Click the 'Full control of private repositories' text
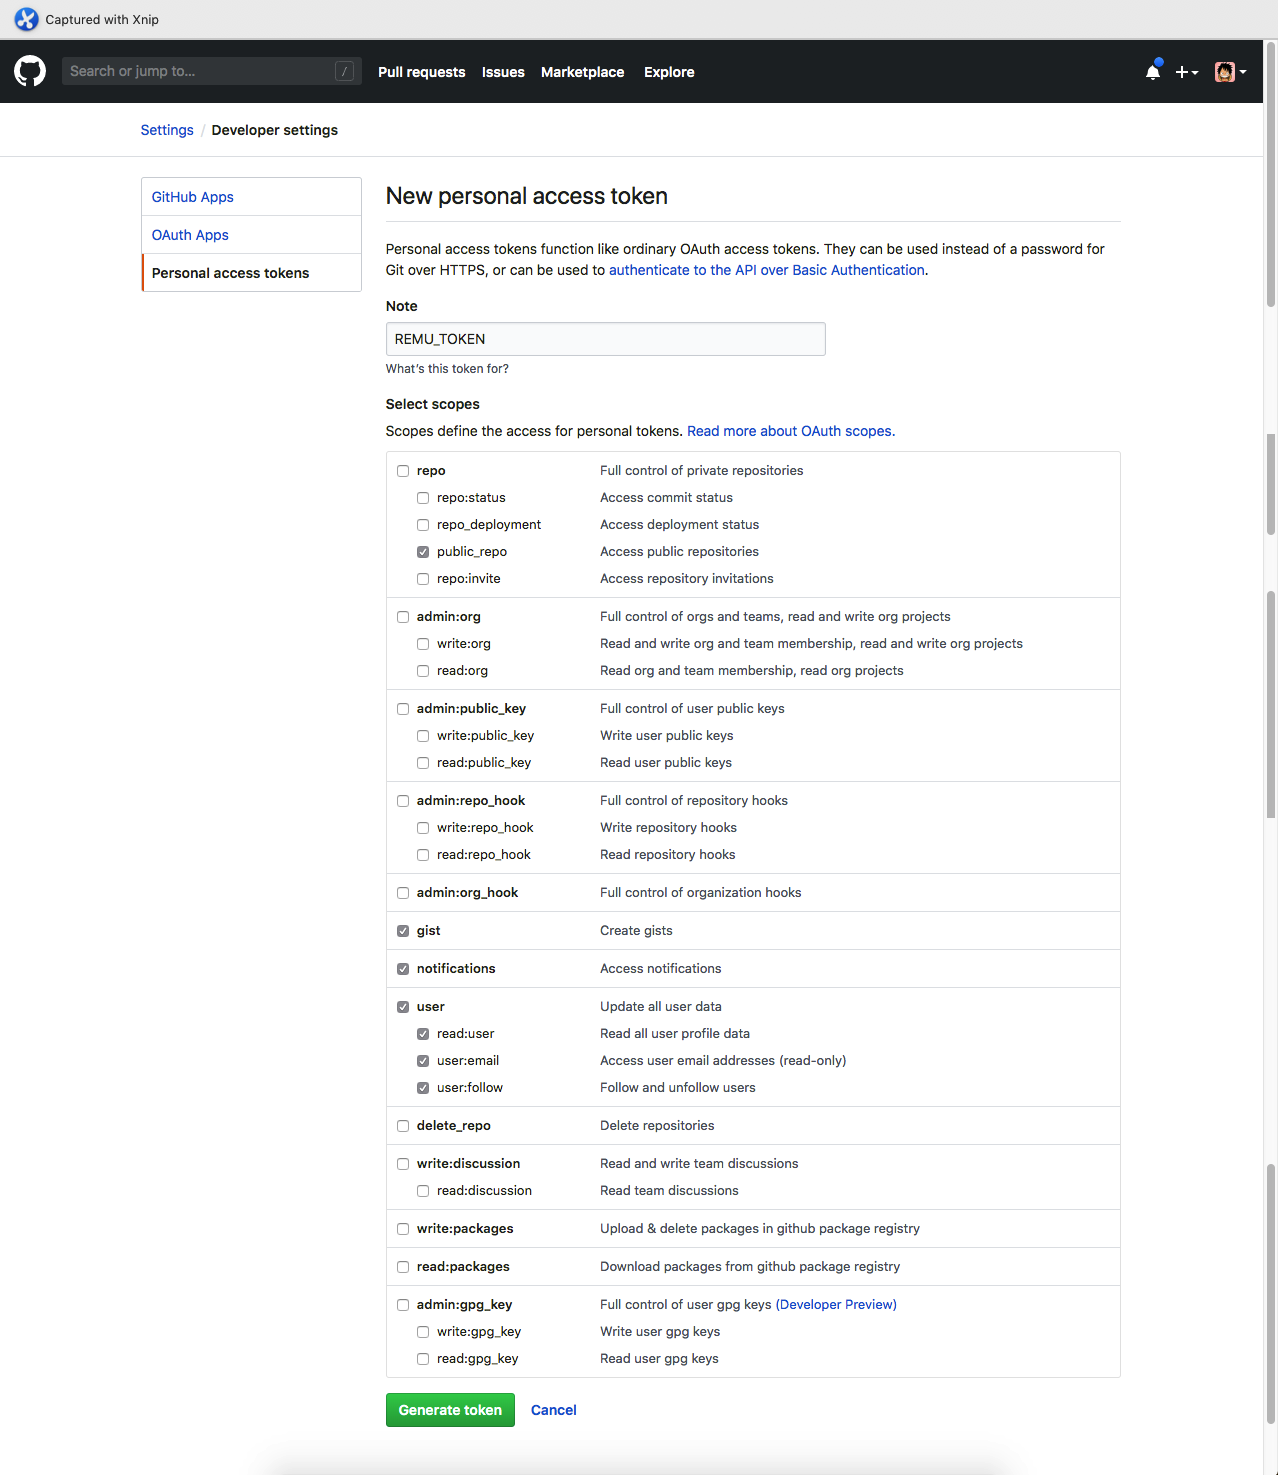 click(x=701, y=471)
